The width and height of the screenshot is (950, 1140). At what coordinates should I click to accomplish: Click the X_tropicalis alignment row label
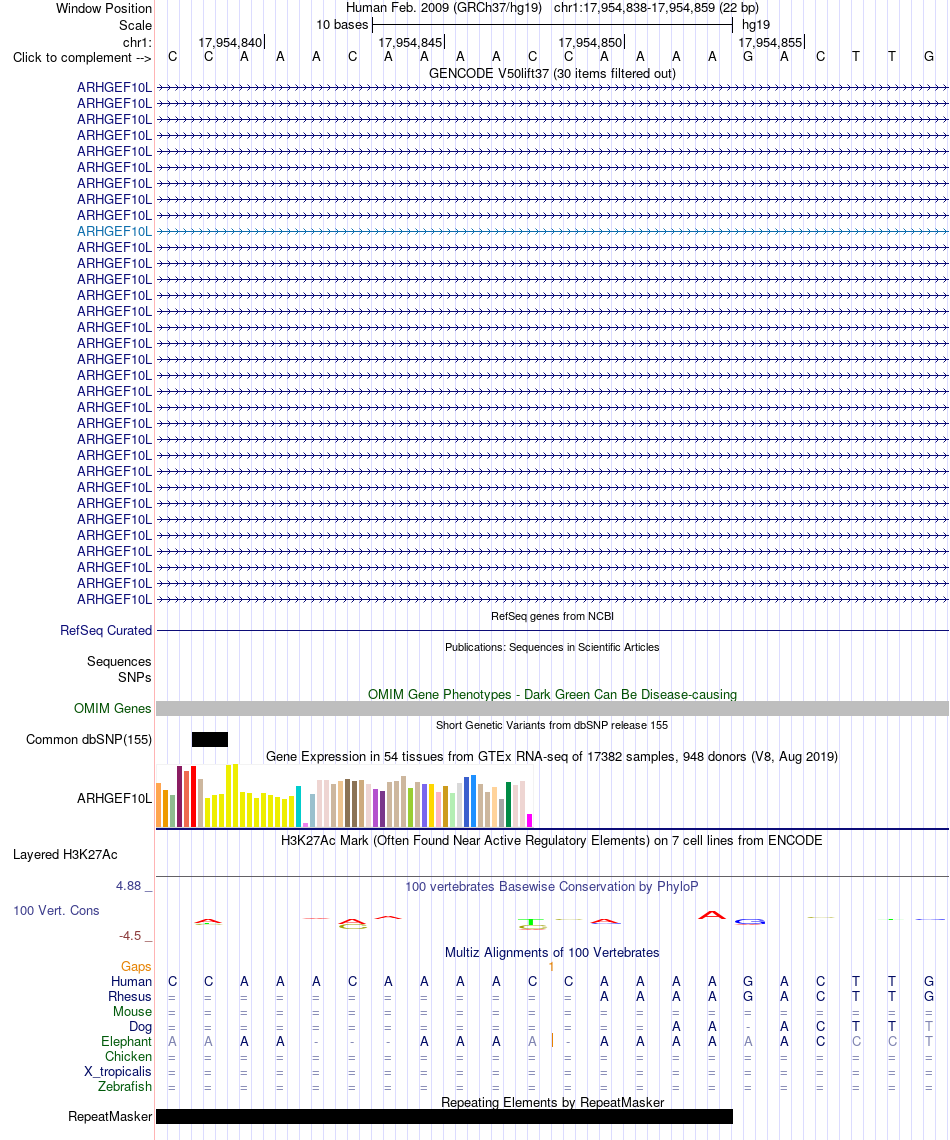pyautogui.click(x=118, y=1072)
